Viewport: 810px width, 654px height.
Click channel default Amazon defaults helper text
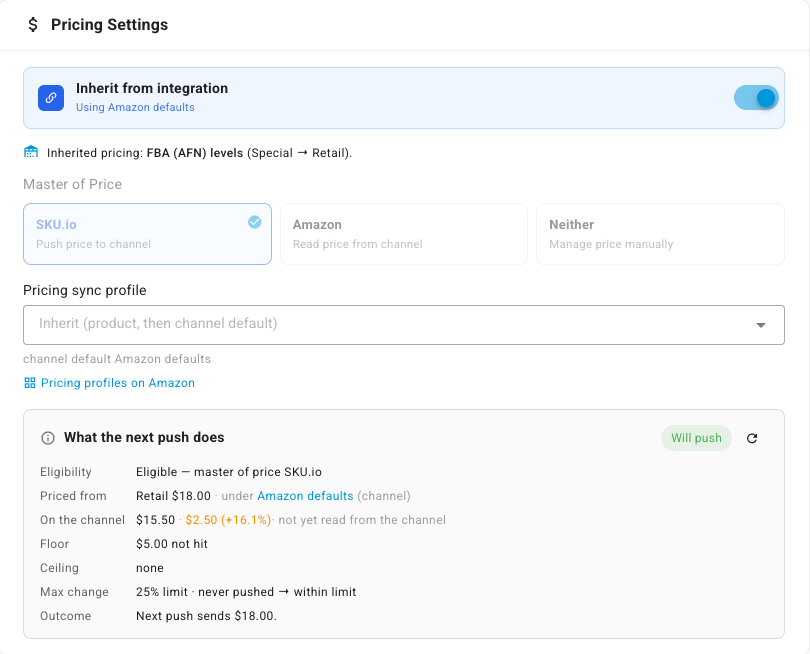coord(117,359)
